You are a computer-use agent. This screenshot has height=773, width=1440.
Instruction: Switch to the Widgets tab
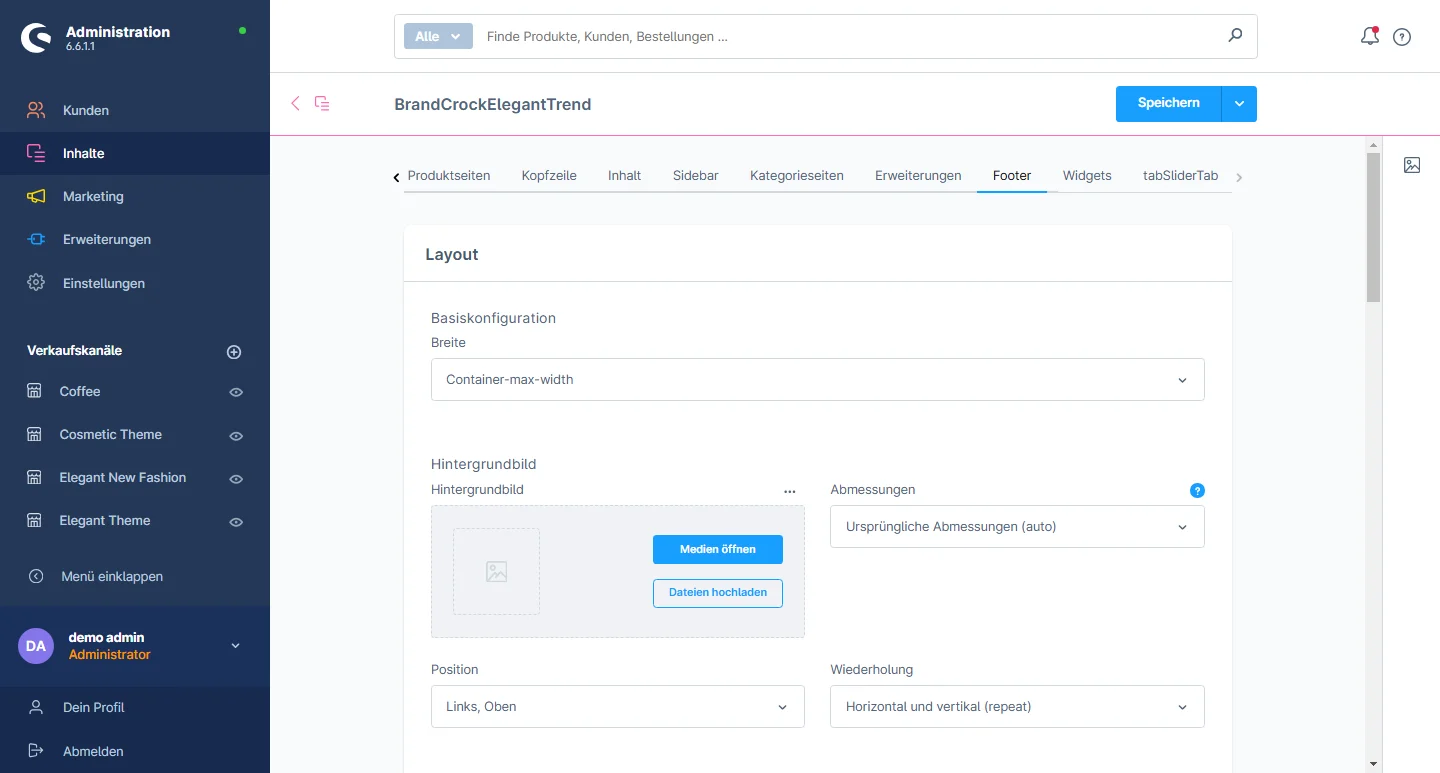click(1087, 175)
